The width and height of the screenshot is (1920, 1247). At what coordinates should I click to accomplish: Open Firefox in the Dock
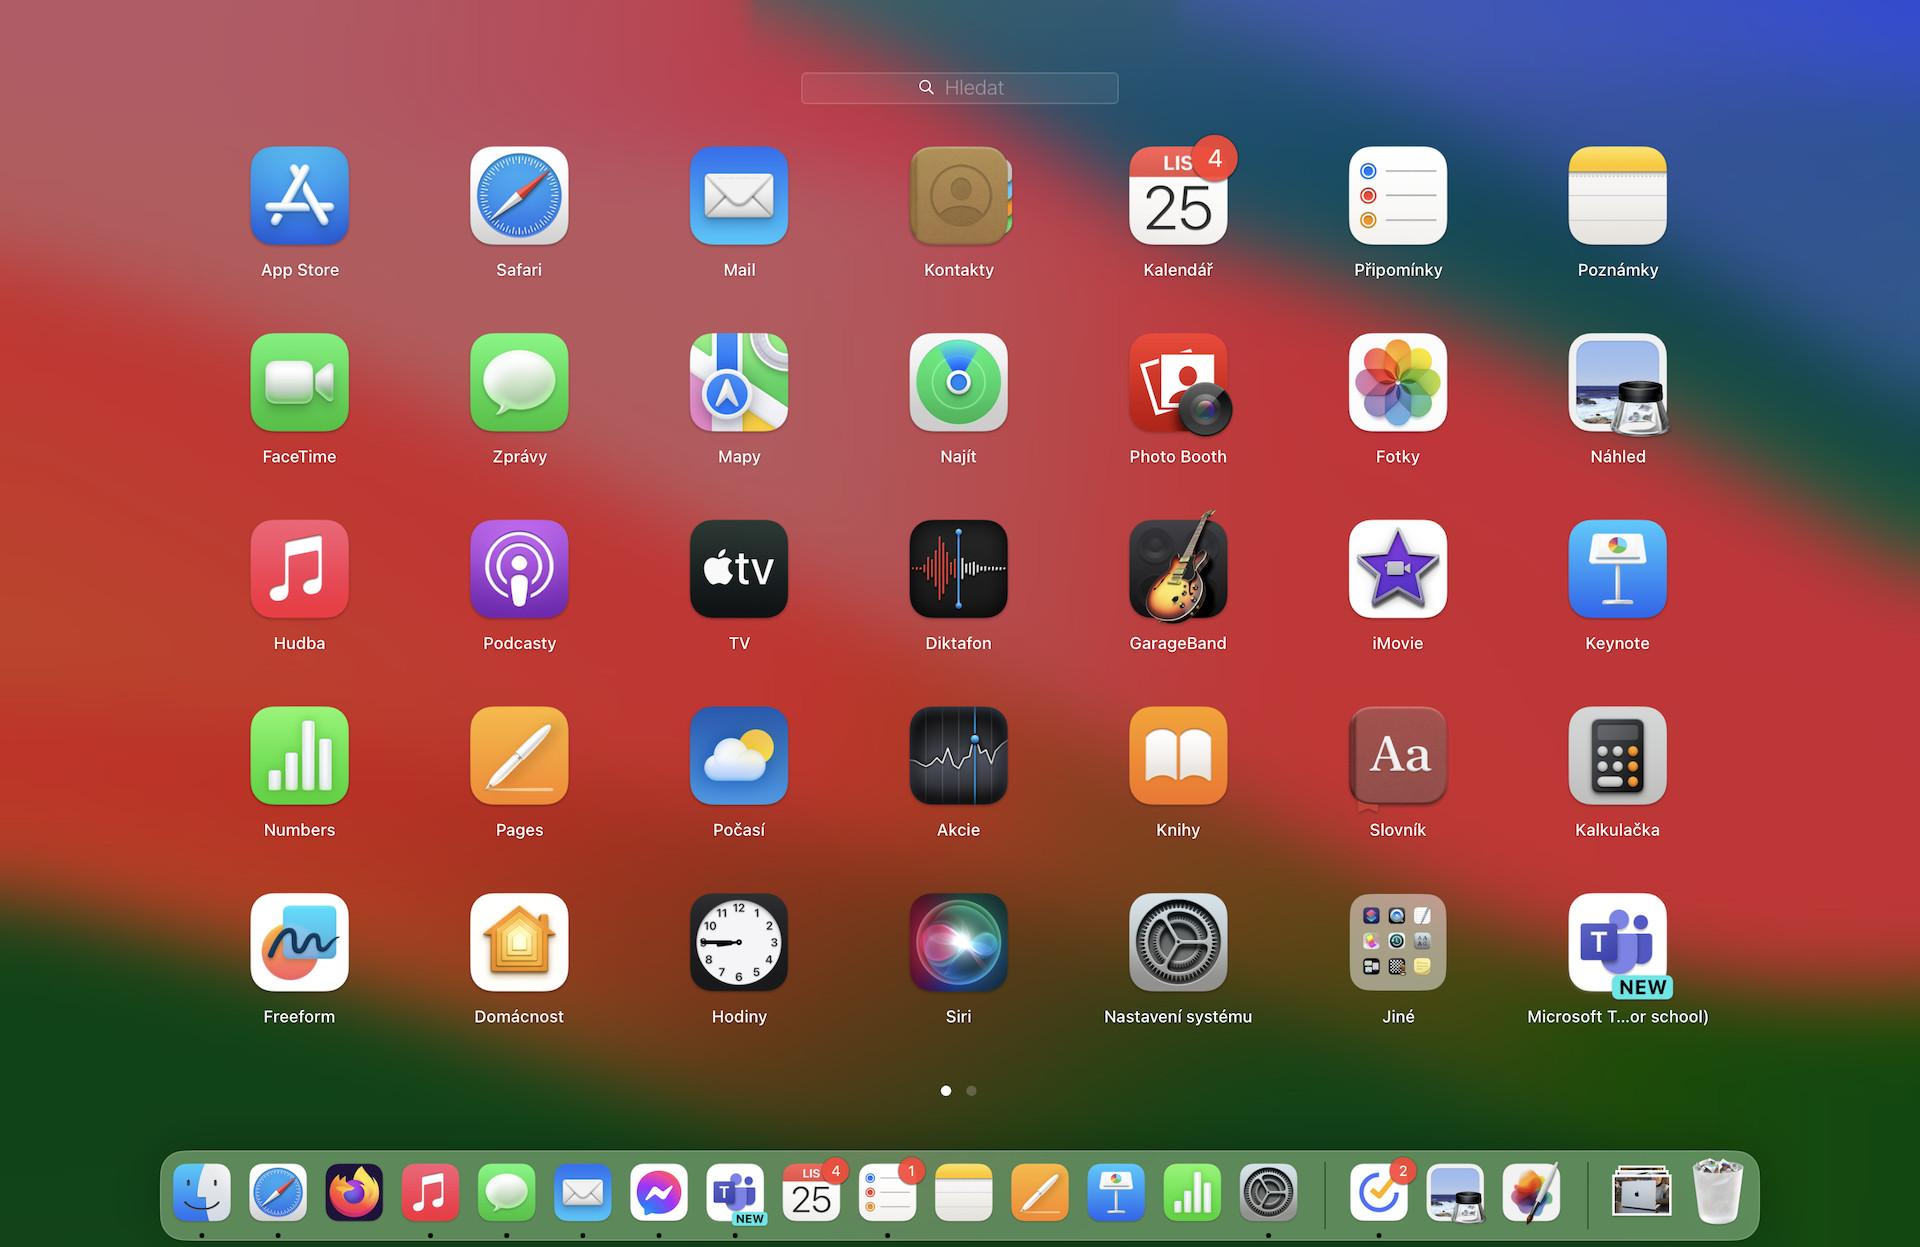[354, 1192]
